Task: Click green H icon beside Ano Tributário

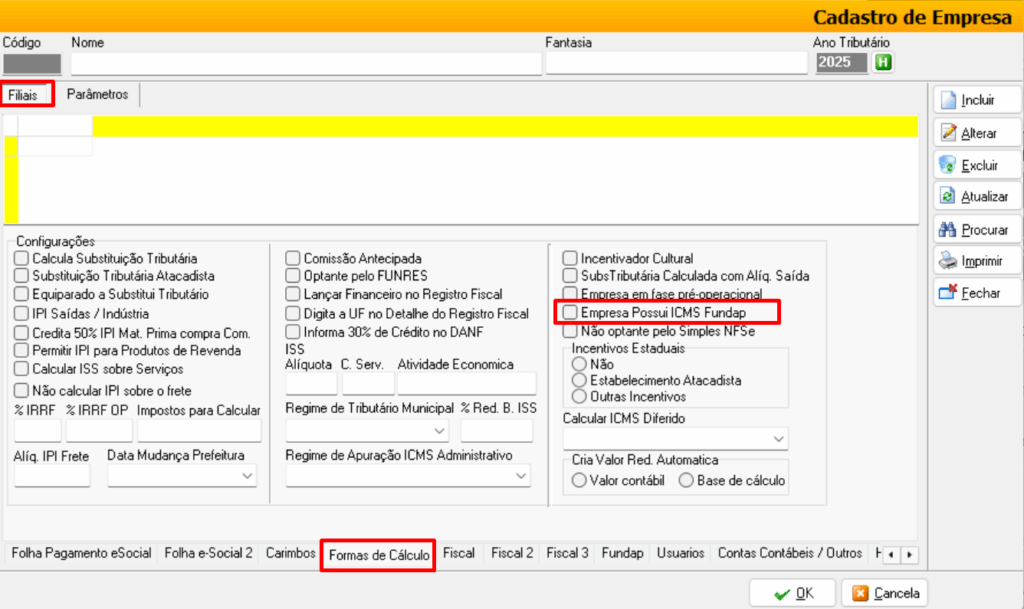Action: point(883,63)
